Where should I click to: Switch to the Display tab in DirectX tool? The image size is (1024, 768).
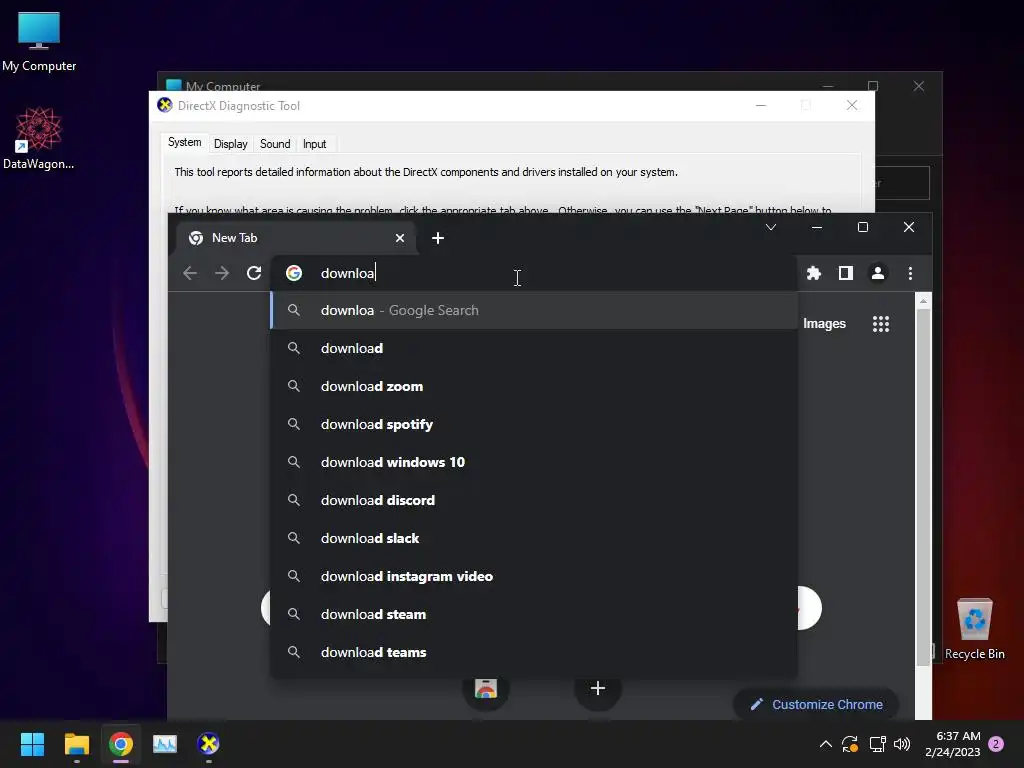[231, 144]
